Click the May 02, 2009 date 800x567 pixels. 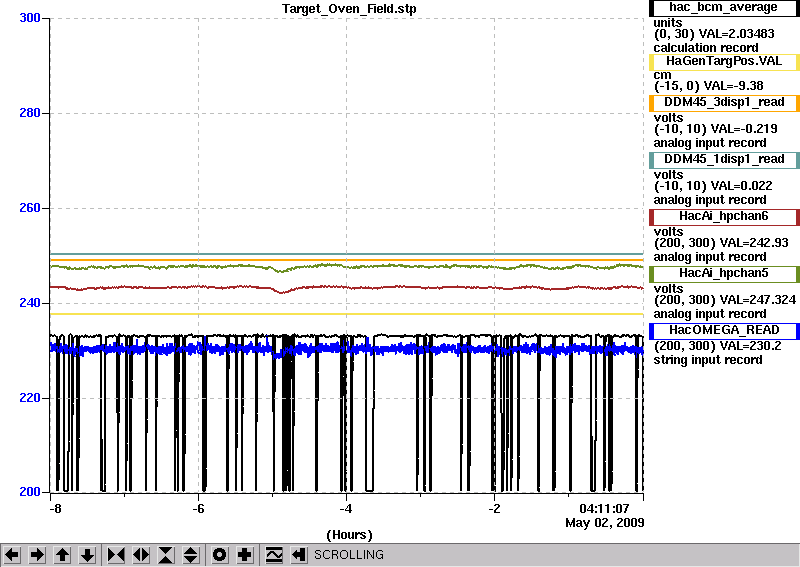tap(605, 523)
